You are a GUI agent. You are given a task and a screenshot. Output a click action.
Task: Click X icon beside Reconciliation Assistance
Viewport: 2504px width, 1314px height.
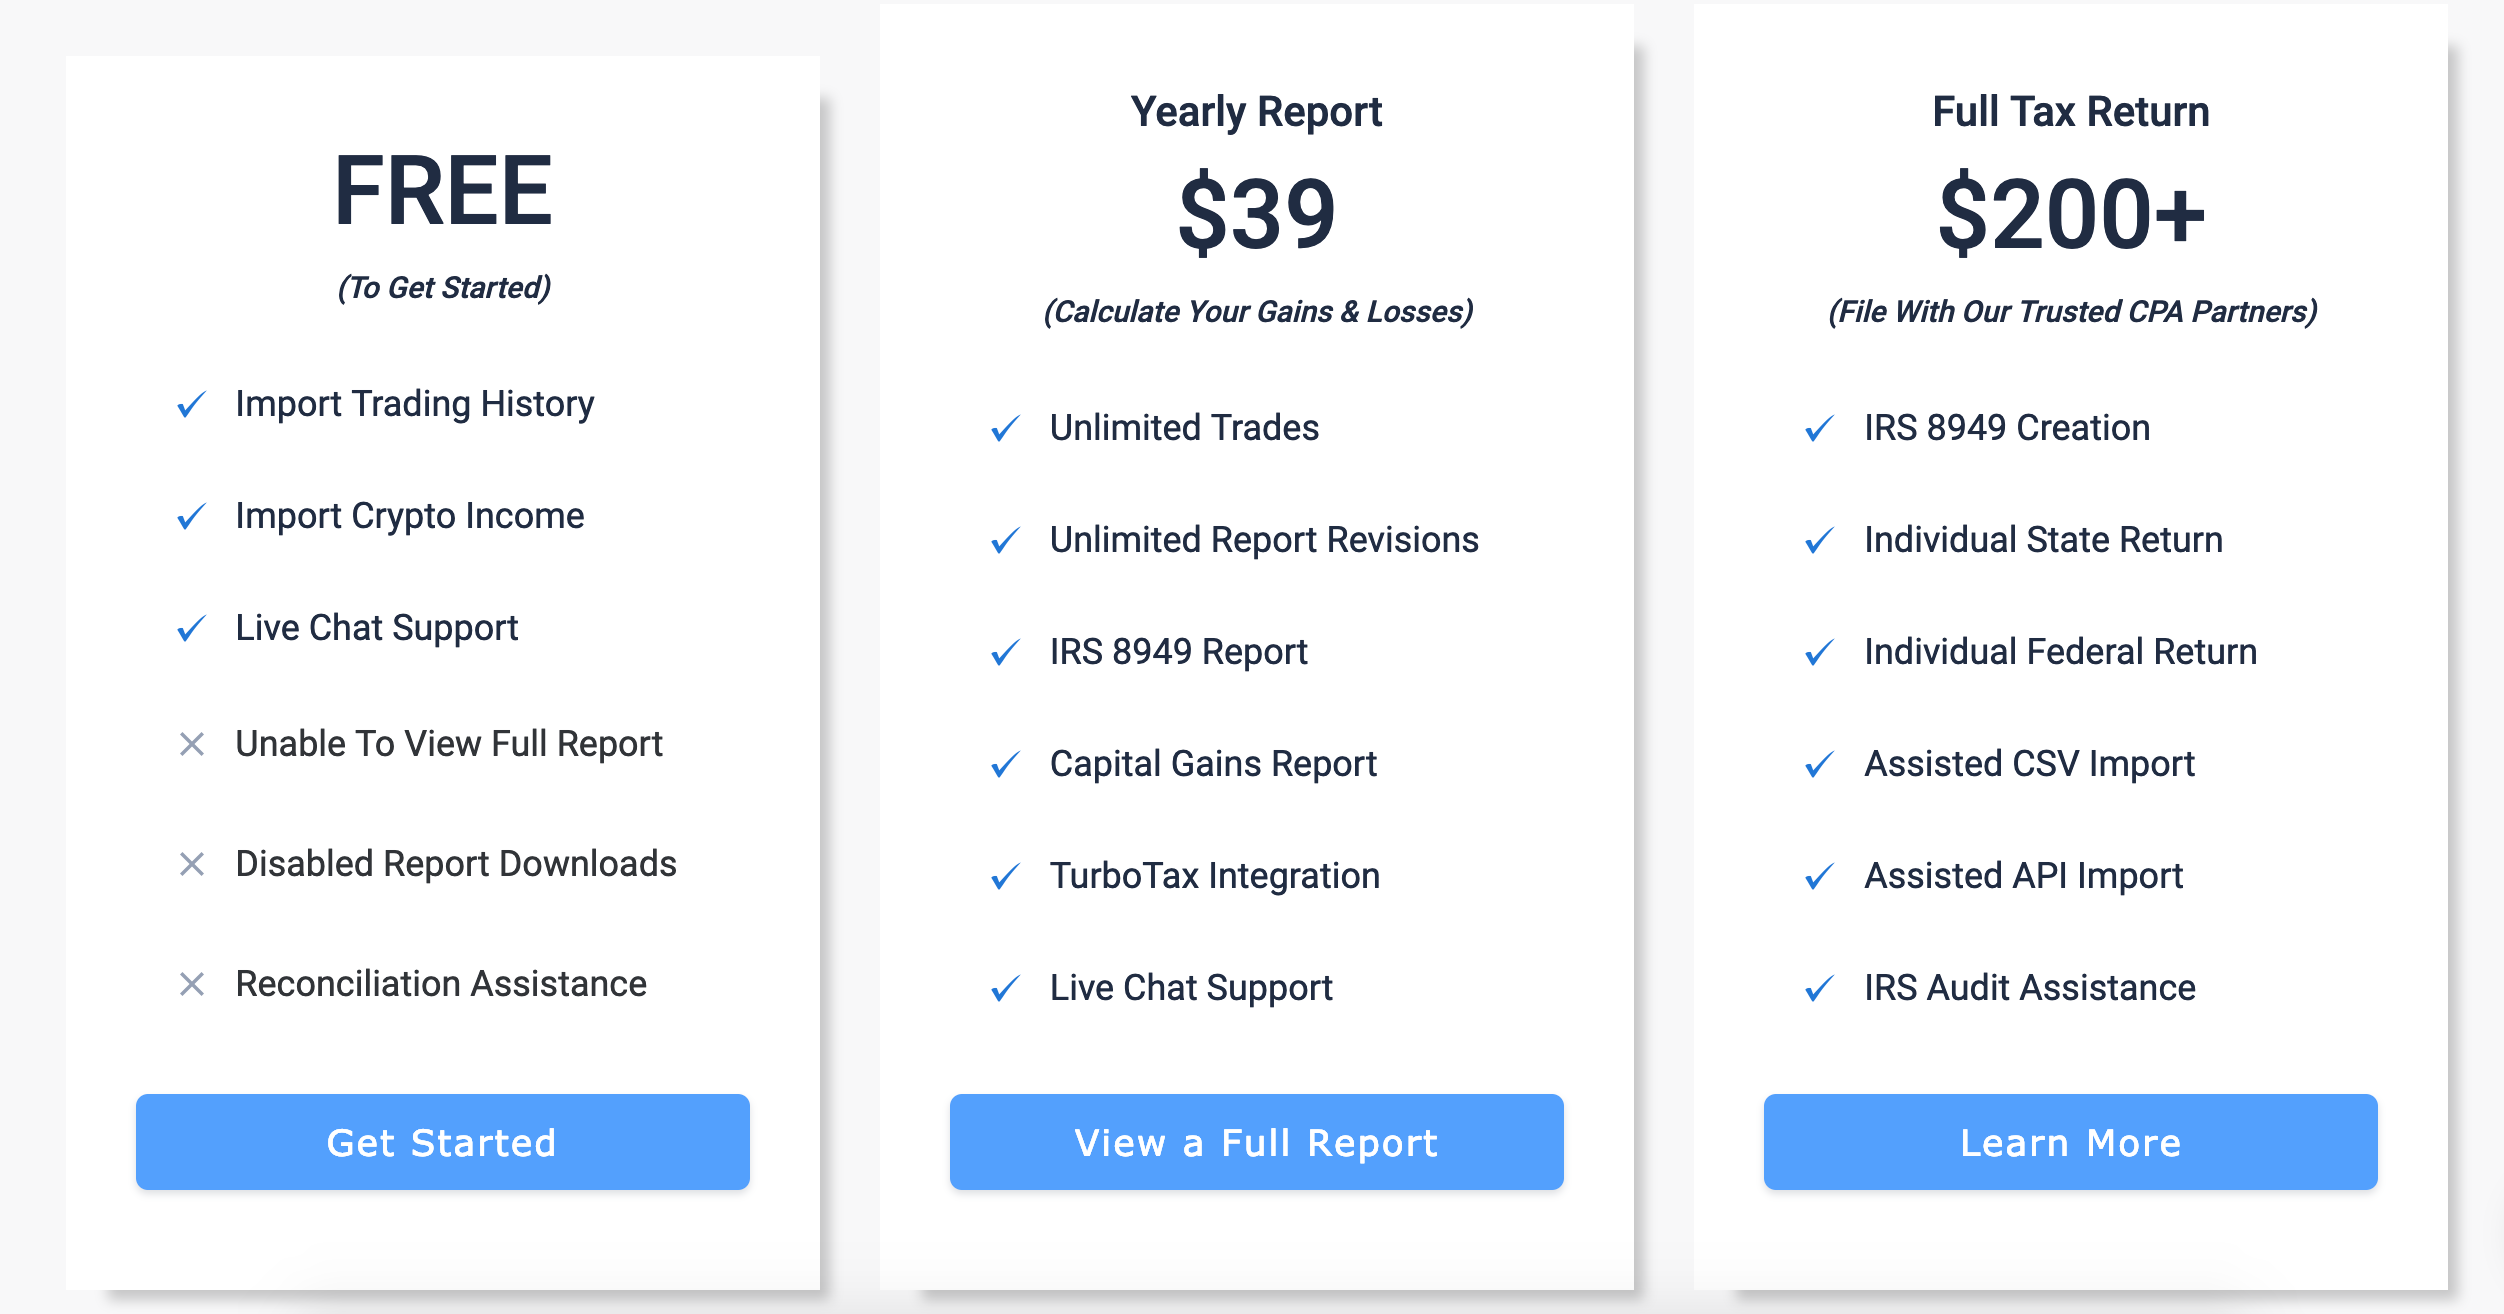(x=191, y=984)
